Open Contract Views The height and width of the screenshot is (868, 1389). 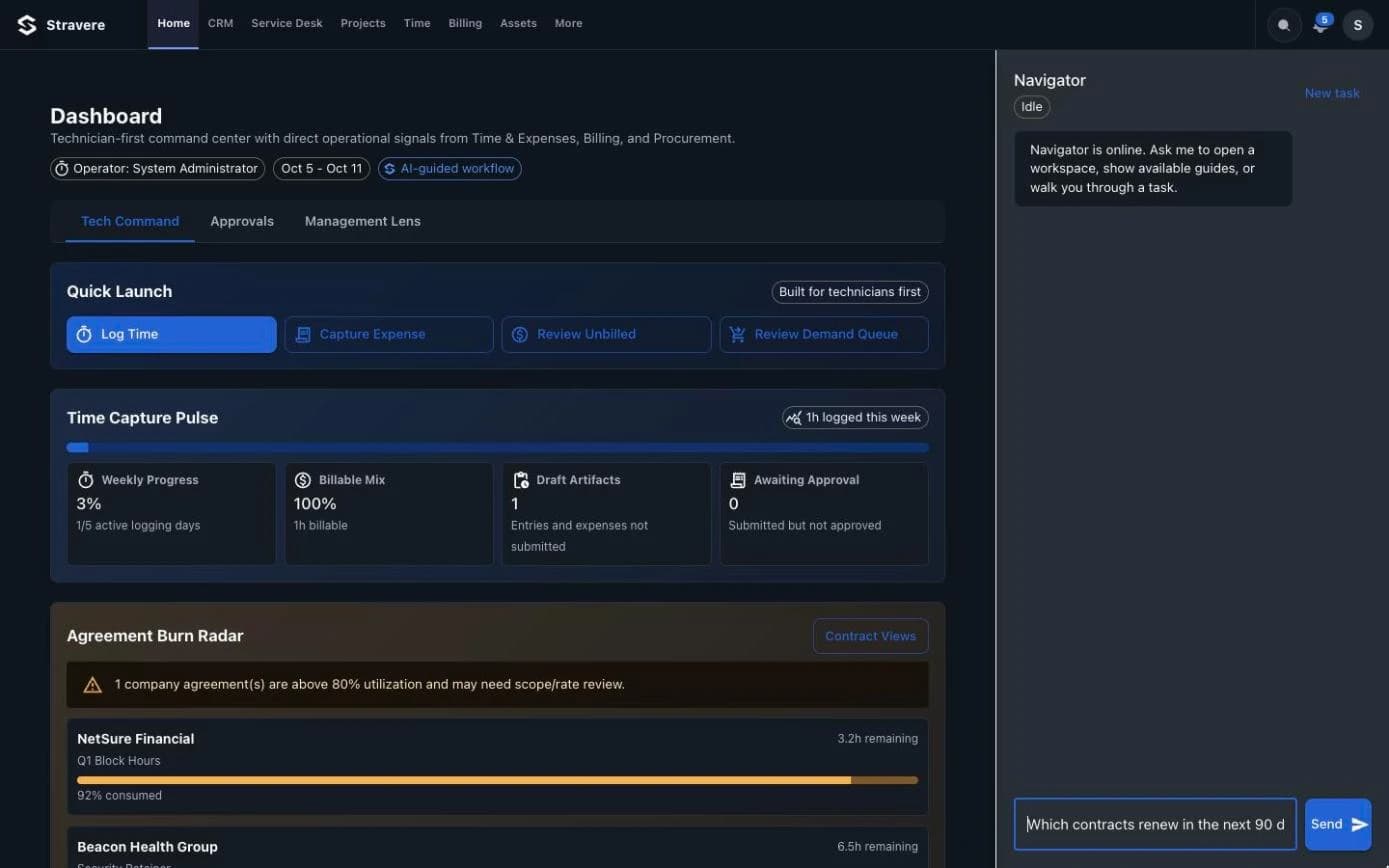(x=871, y=636)
